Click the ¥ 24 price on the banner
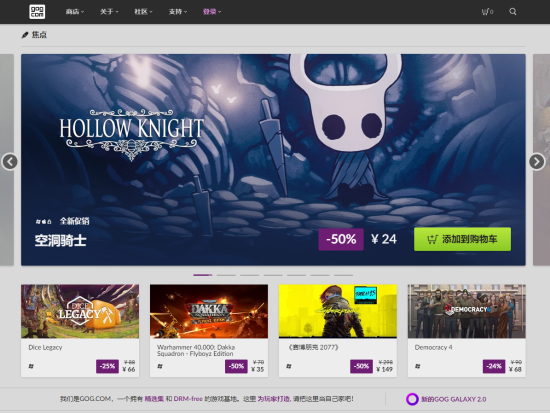This screenshot has width=550, height=413. click(384, 239)
